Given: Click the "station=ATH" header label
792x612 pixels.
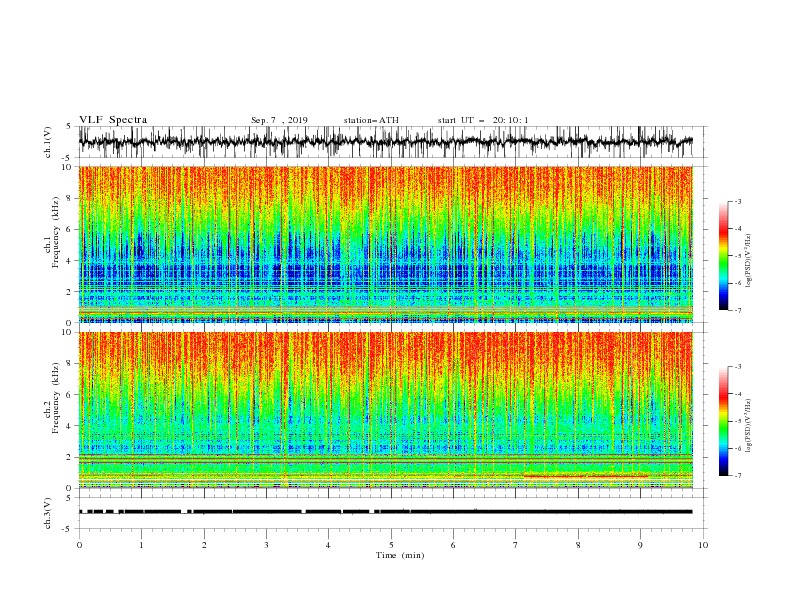Looking at the screenshot, I should point(371,120).
